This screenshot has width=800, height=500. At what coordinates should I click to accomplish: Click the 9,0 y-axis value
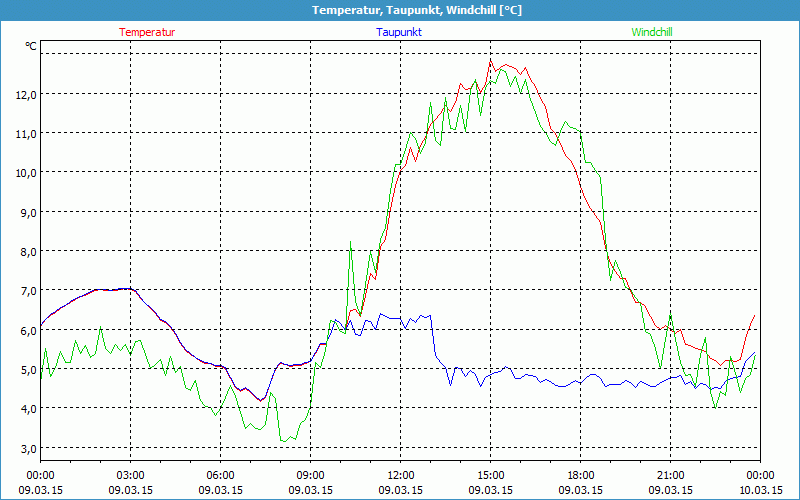(x=29, y=212)
